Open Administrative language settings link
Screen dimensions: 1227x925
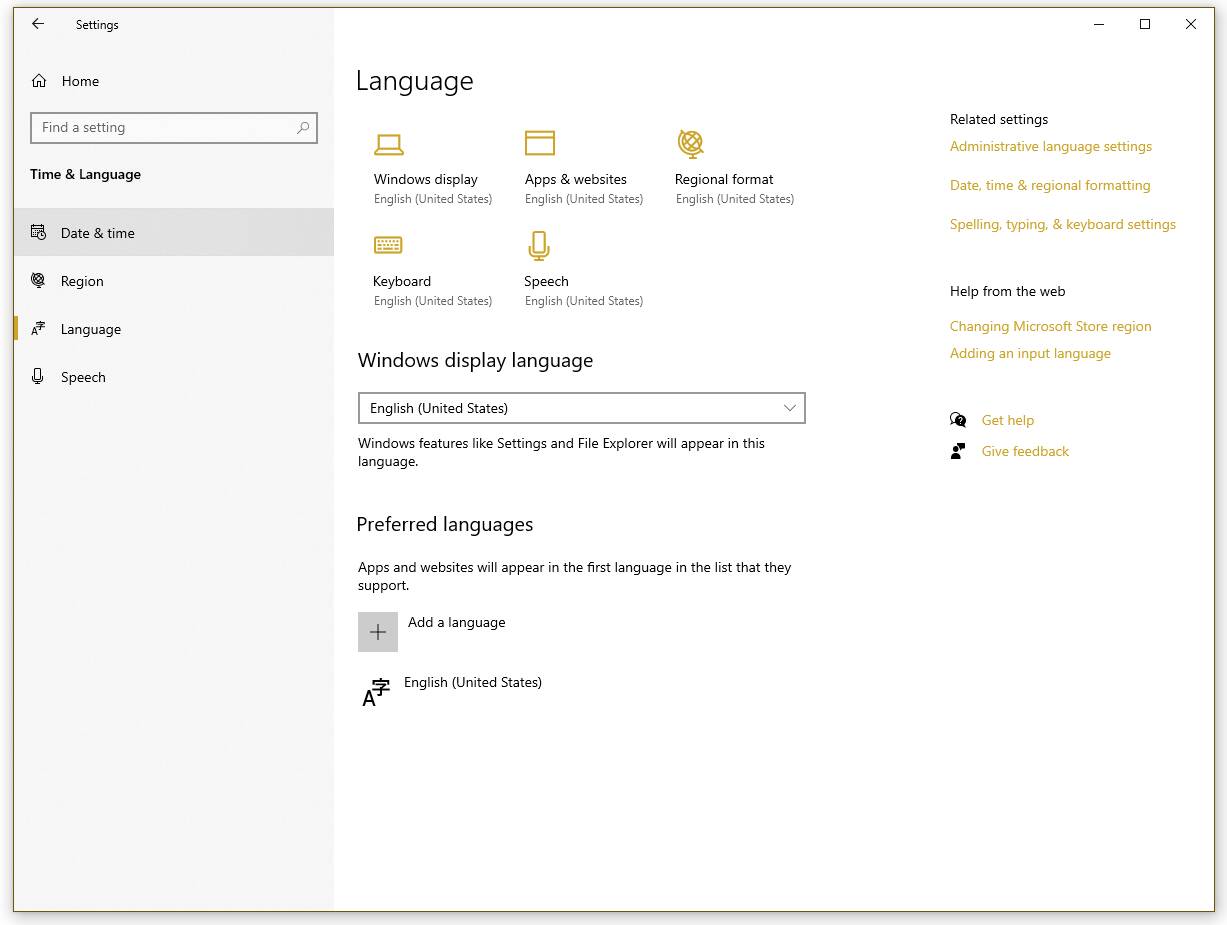[x=1050, y=146]
